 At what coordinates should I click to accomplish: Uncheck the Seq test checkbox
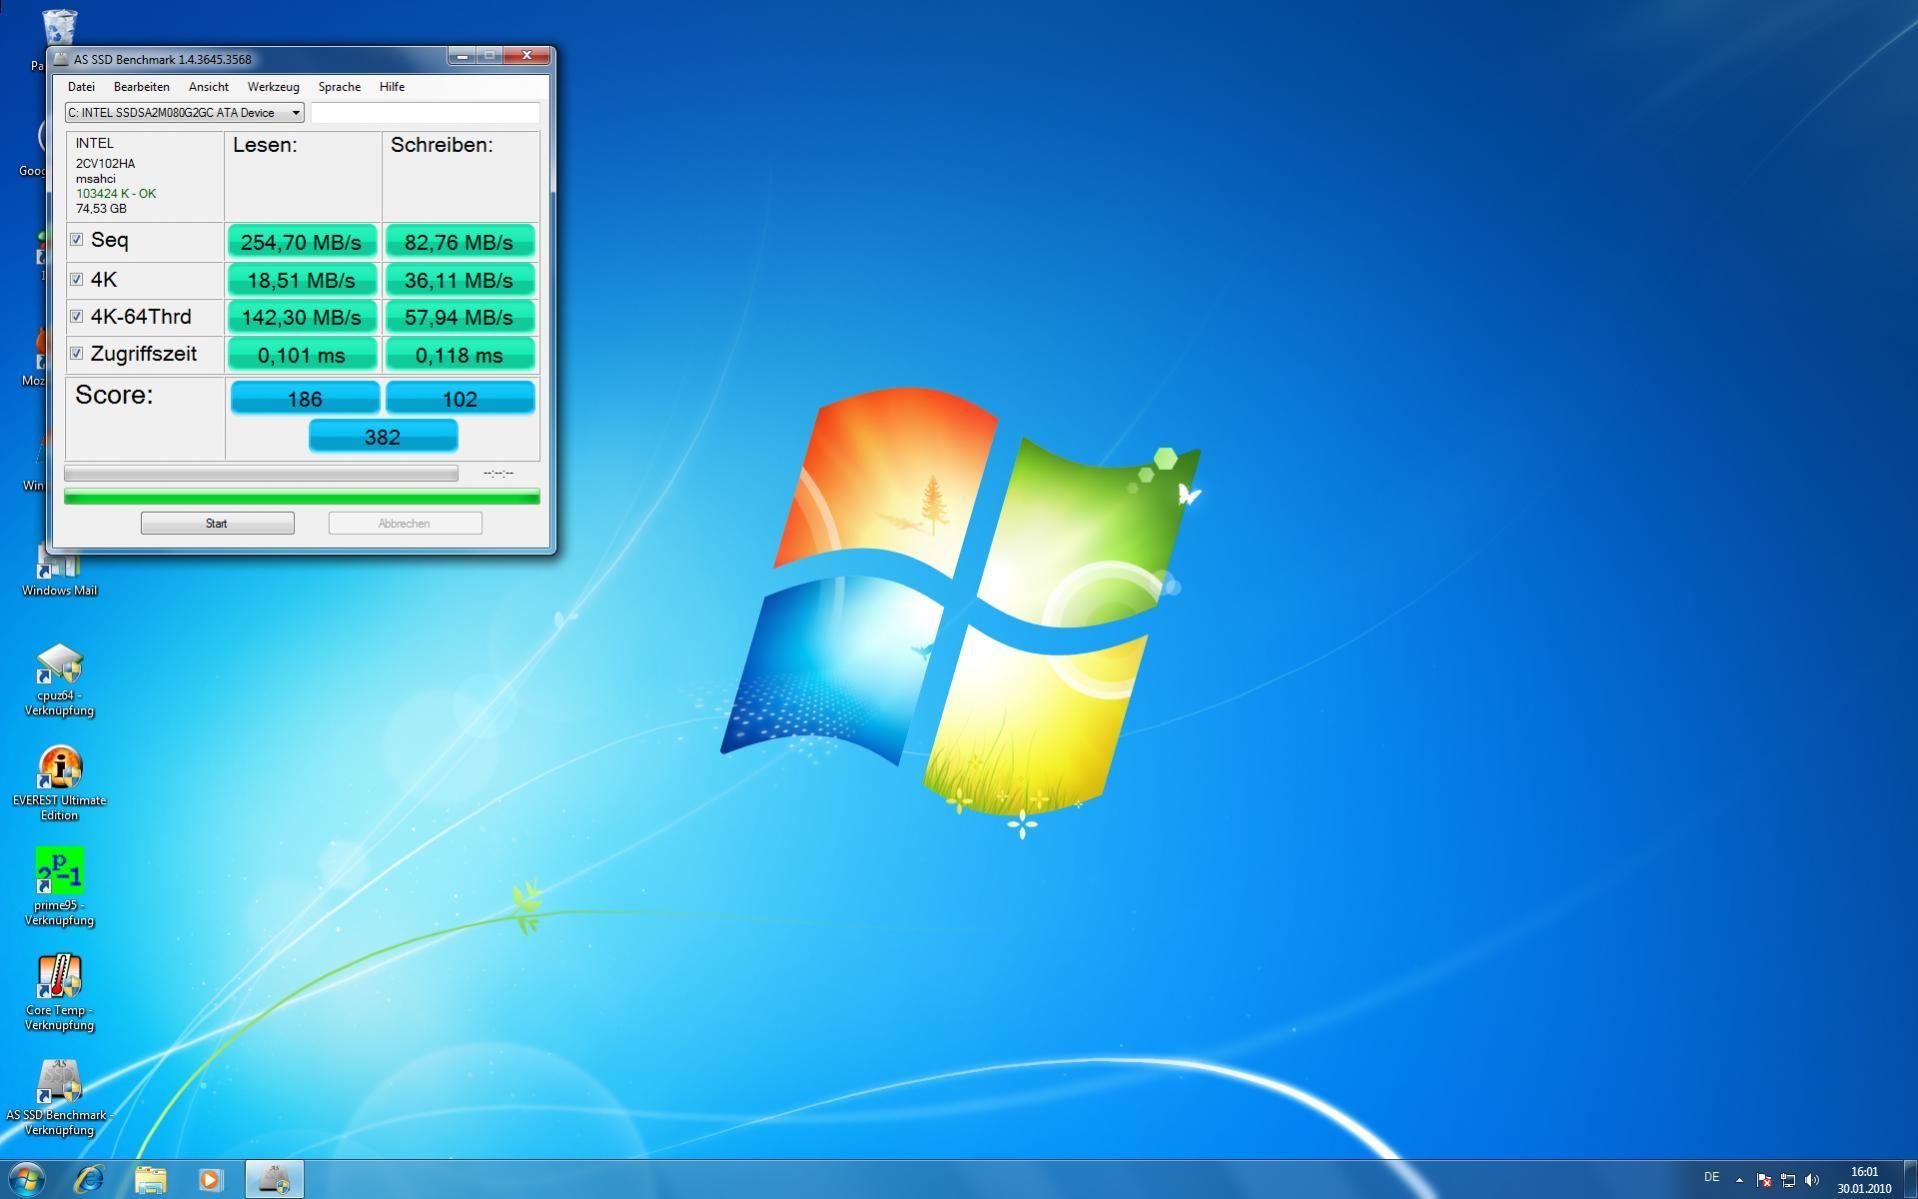point(76,240)
